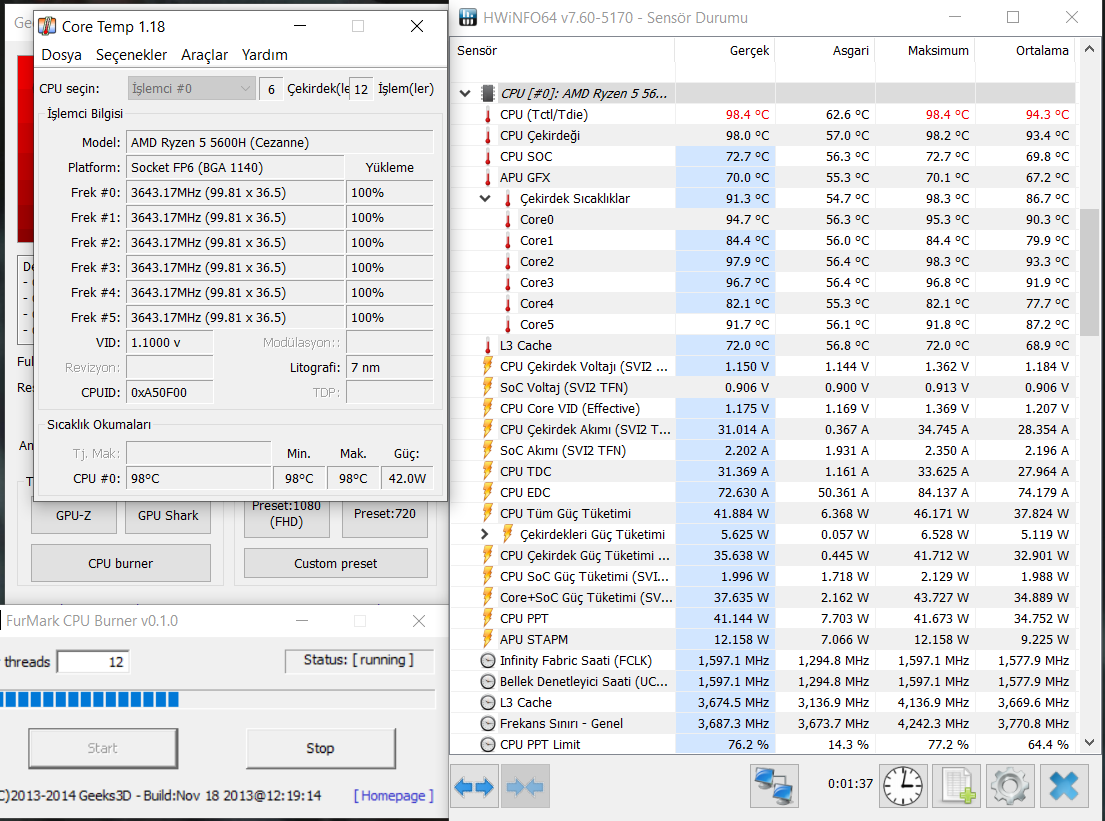Viewport: 1105px width, 821px height.
Task: Click the 98.4 °C current Tctl/Tdie value
Action: click(747, 114)
